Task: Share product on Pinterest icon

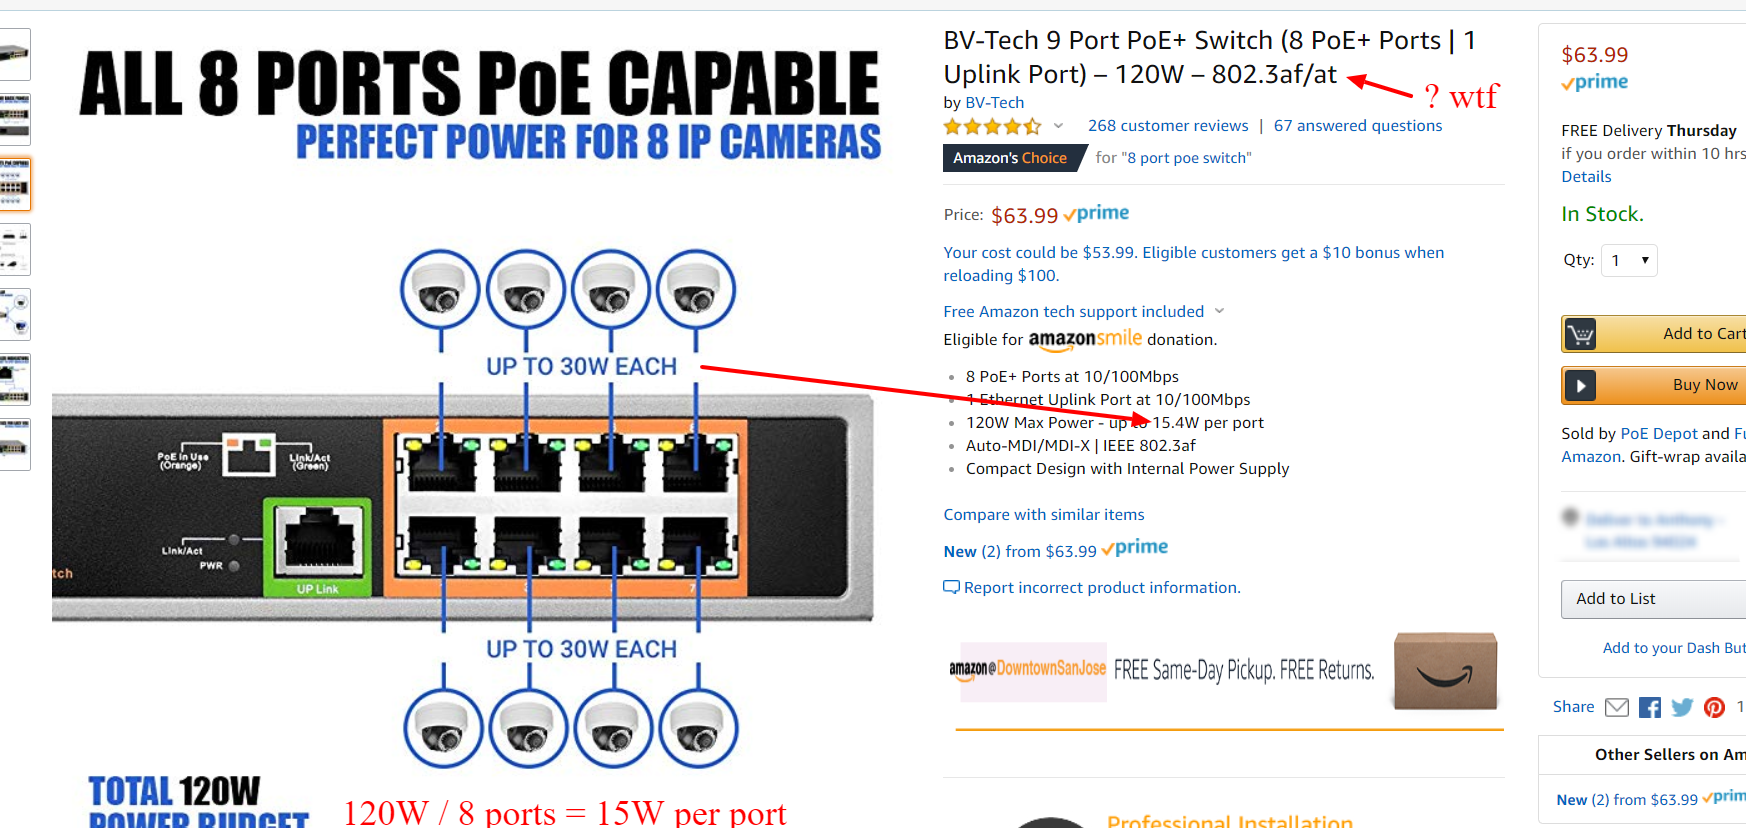Action: 1714,707
